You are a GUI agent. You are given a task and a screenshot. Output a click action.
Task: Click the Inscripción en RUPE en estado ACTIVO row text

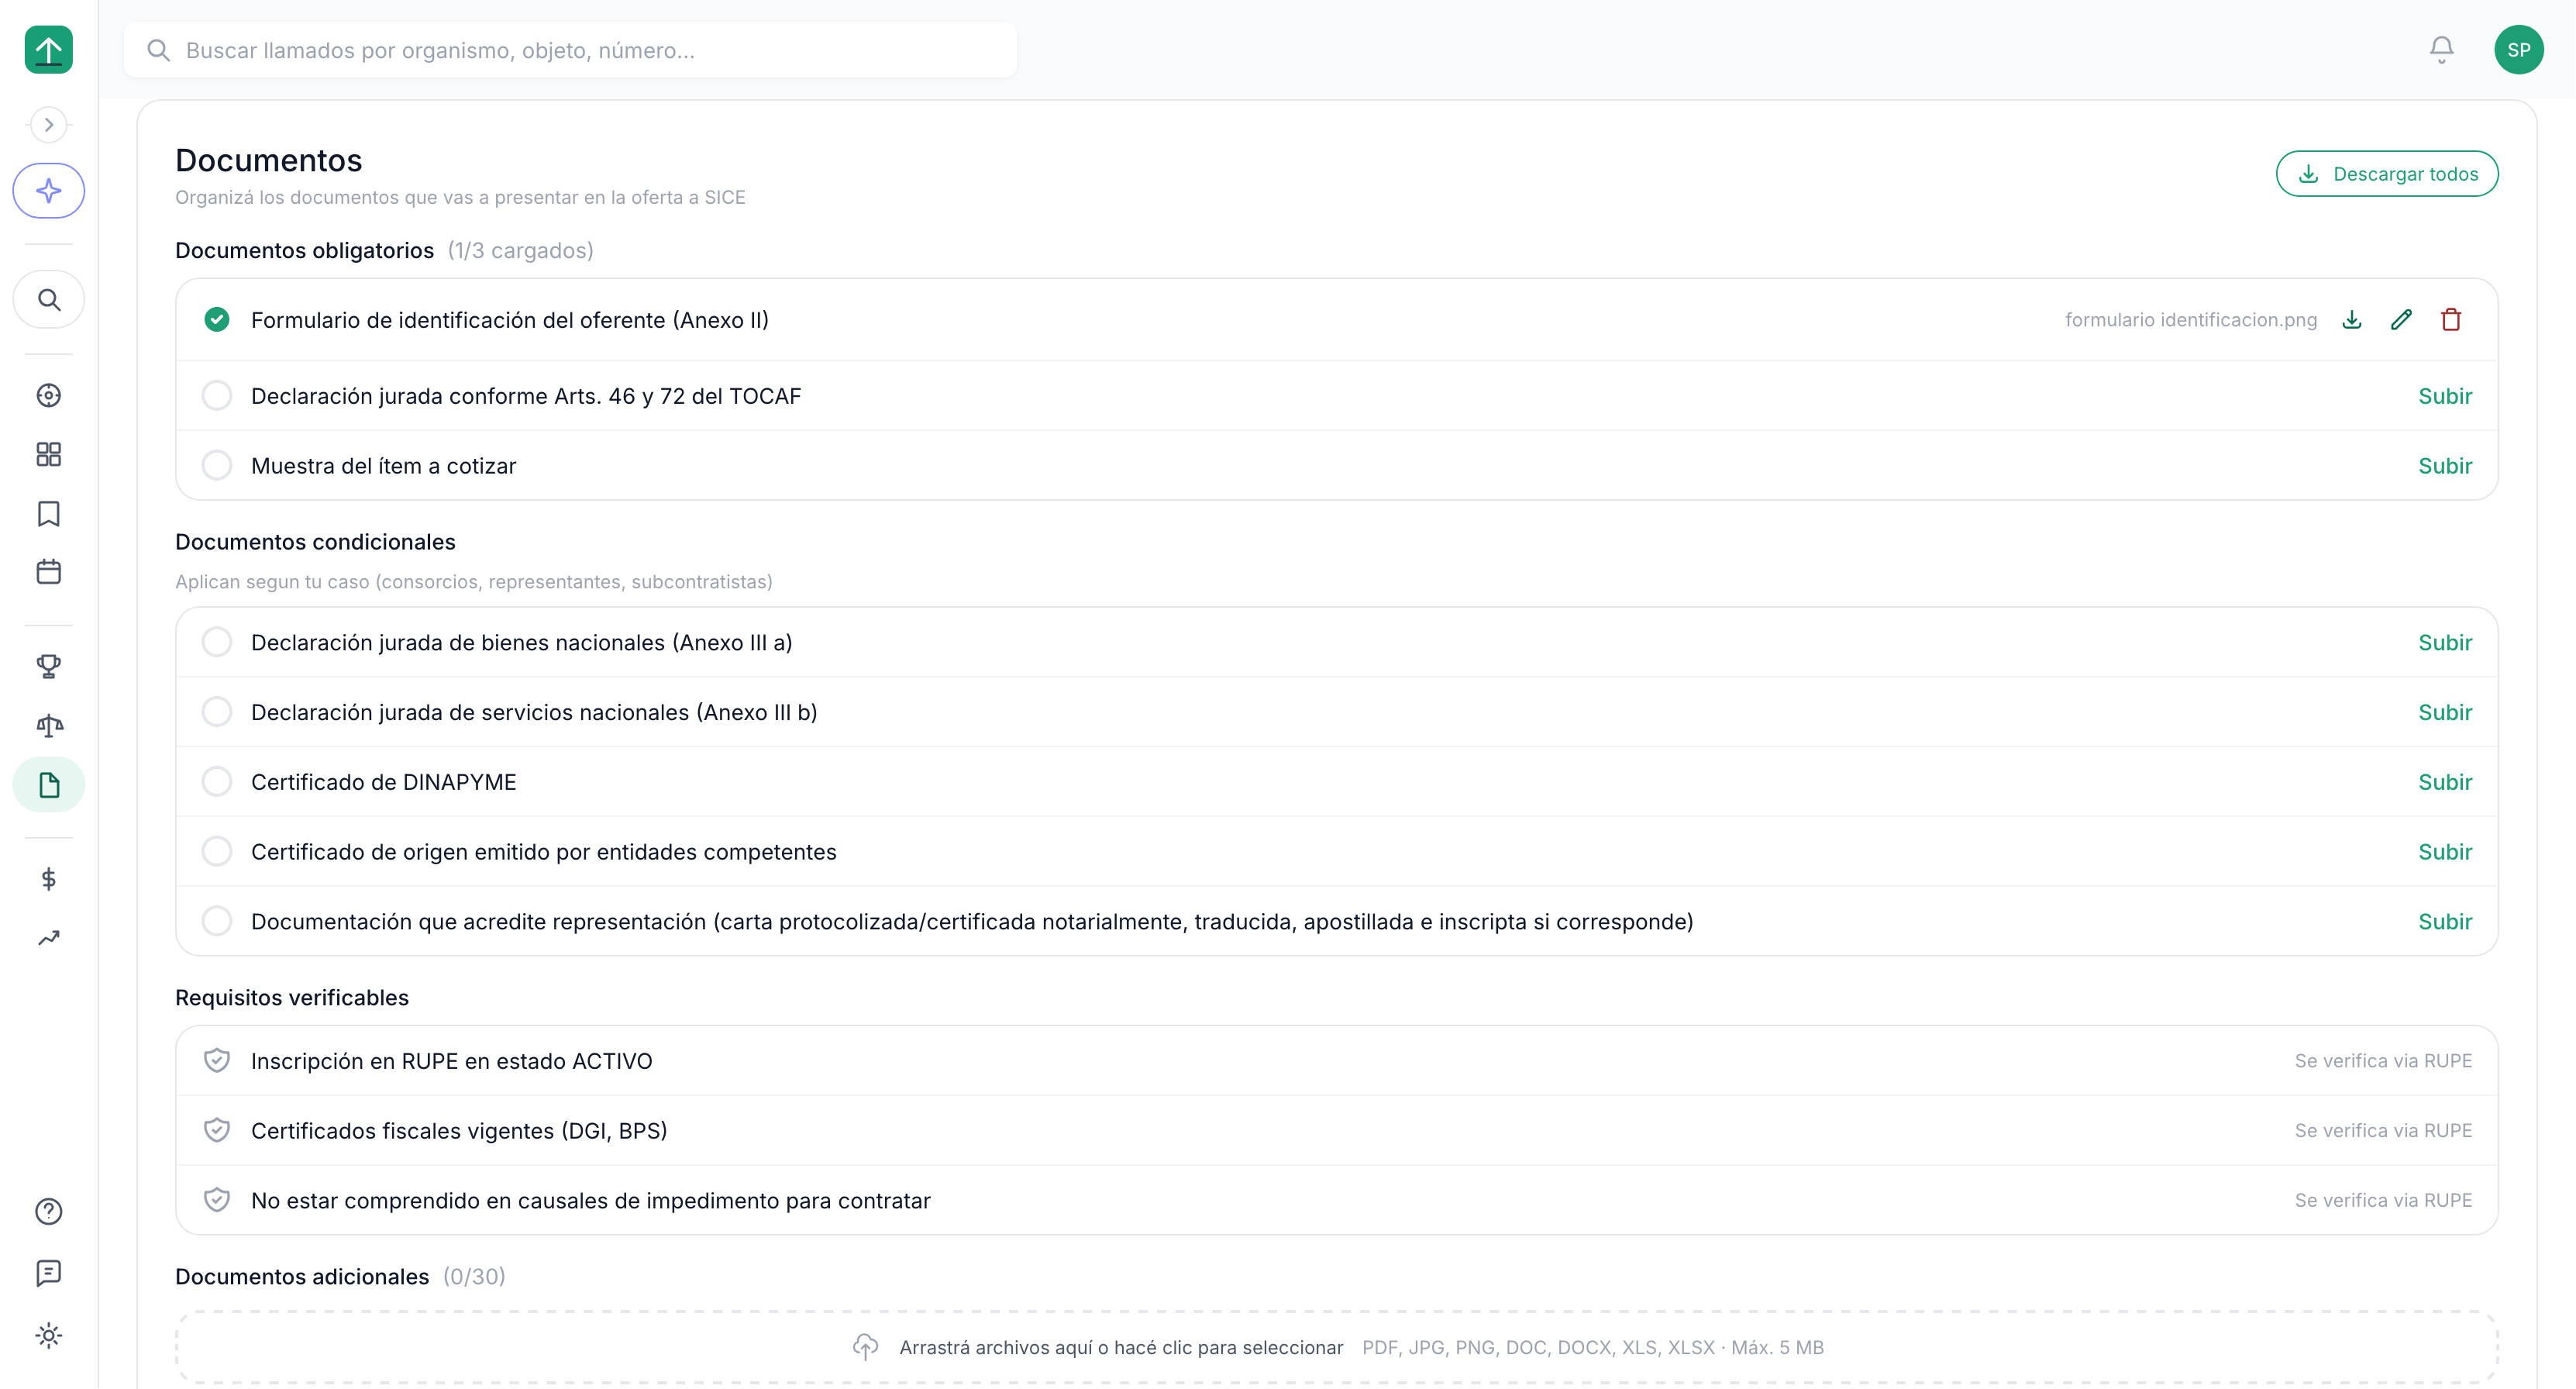451,1061
